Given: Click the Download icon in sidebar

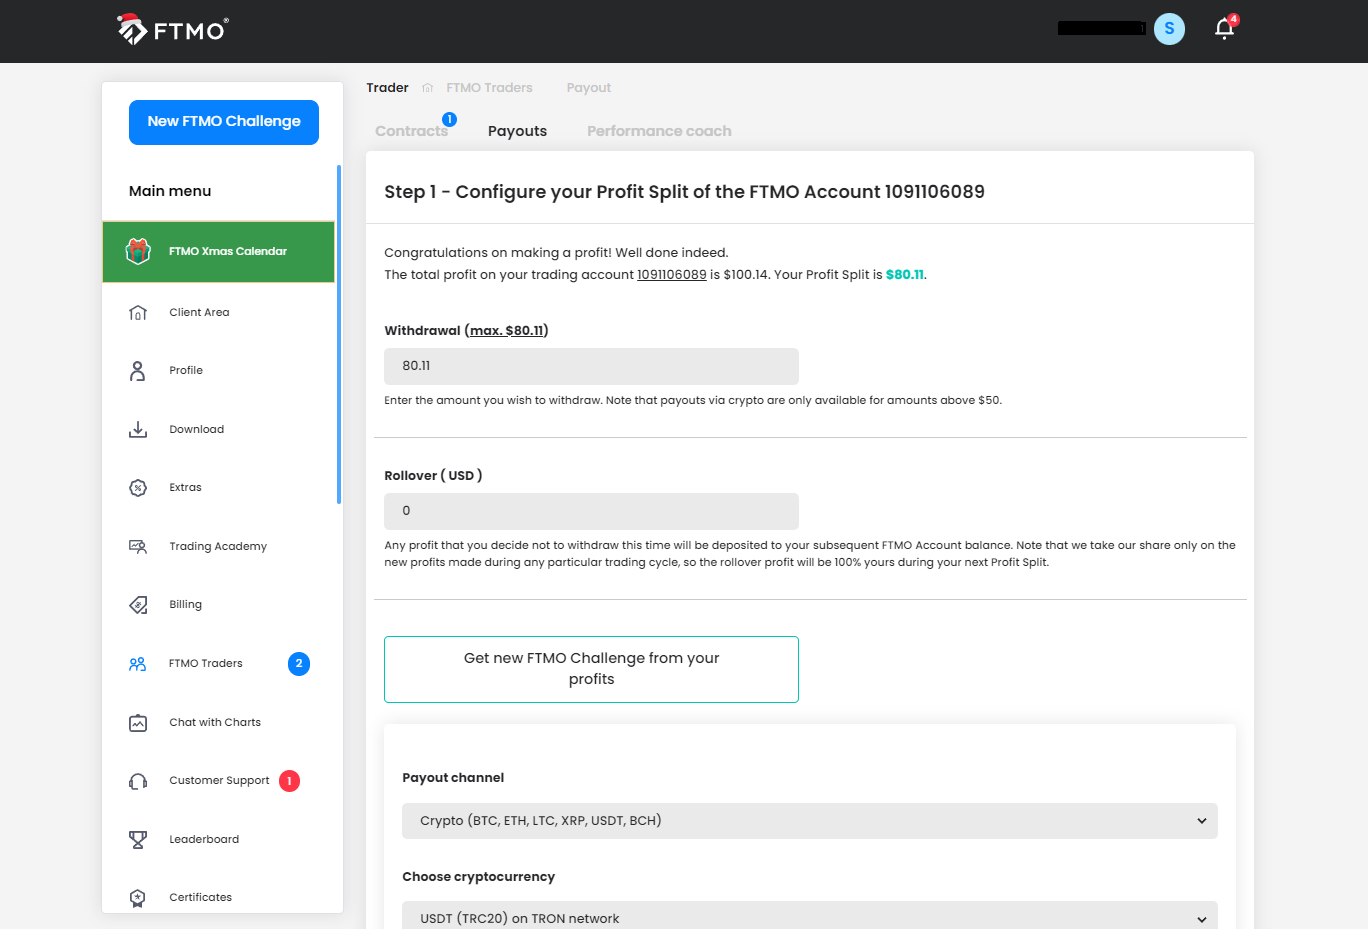Looking at the screenshot, I should [x=138, y=429].
